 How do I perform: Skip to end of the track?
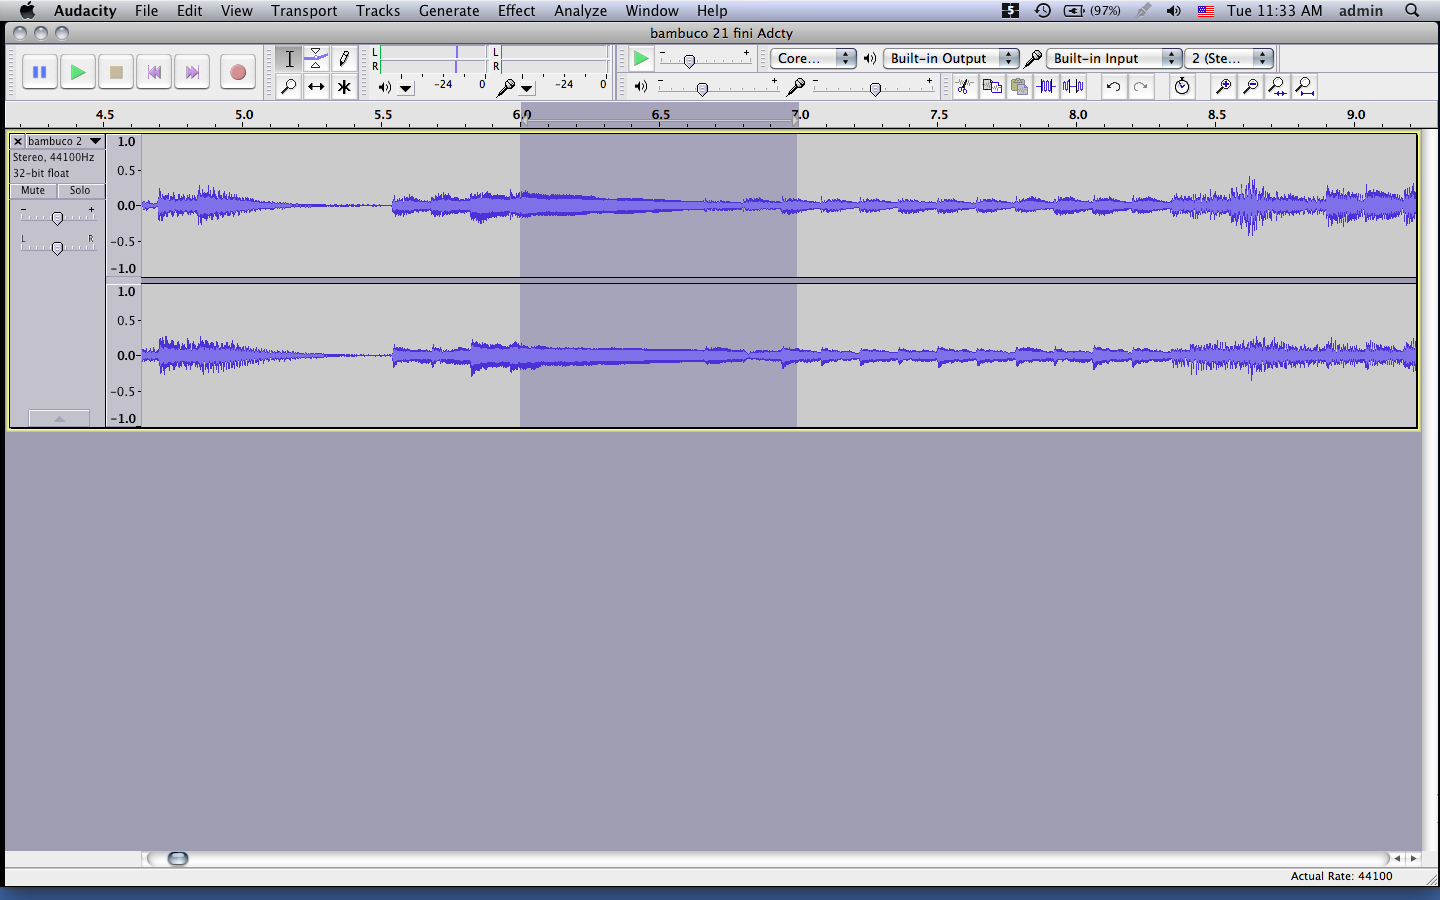pyautogui.click(x=192, y=72)
